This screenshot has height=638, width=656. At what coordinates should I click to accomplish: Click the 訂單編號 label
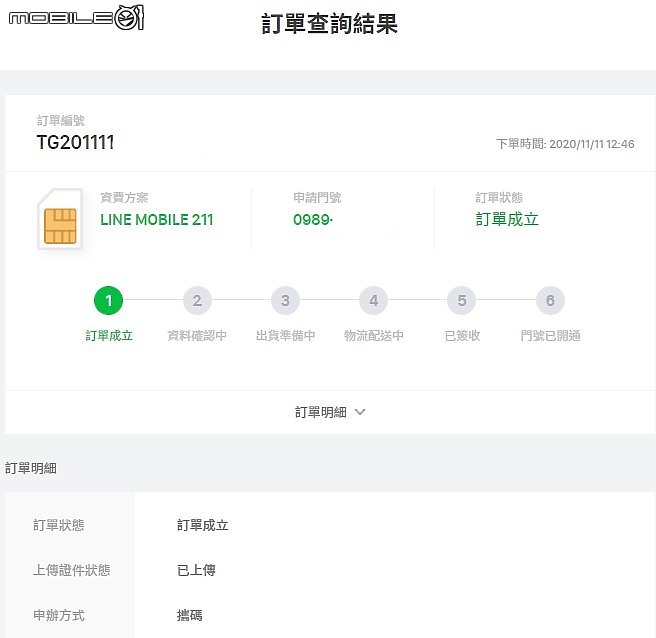point(61,120)
